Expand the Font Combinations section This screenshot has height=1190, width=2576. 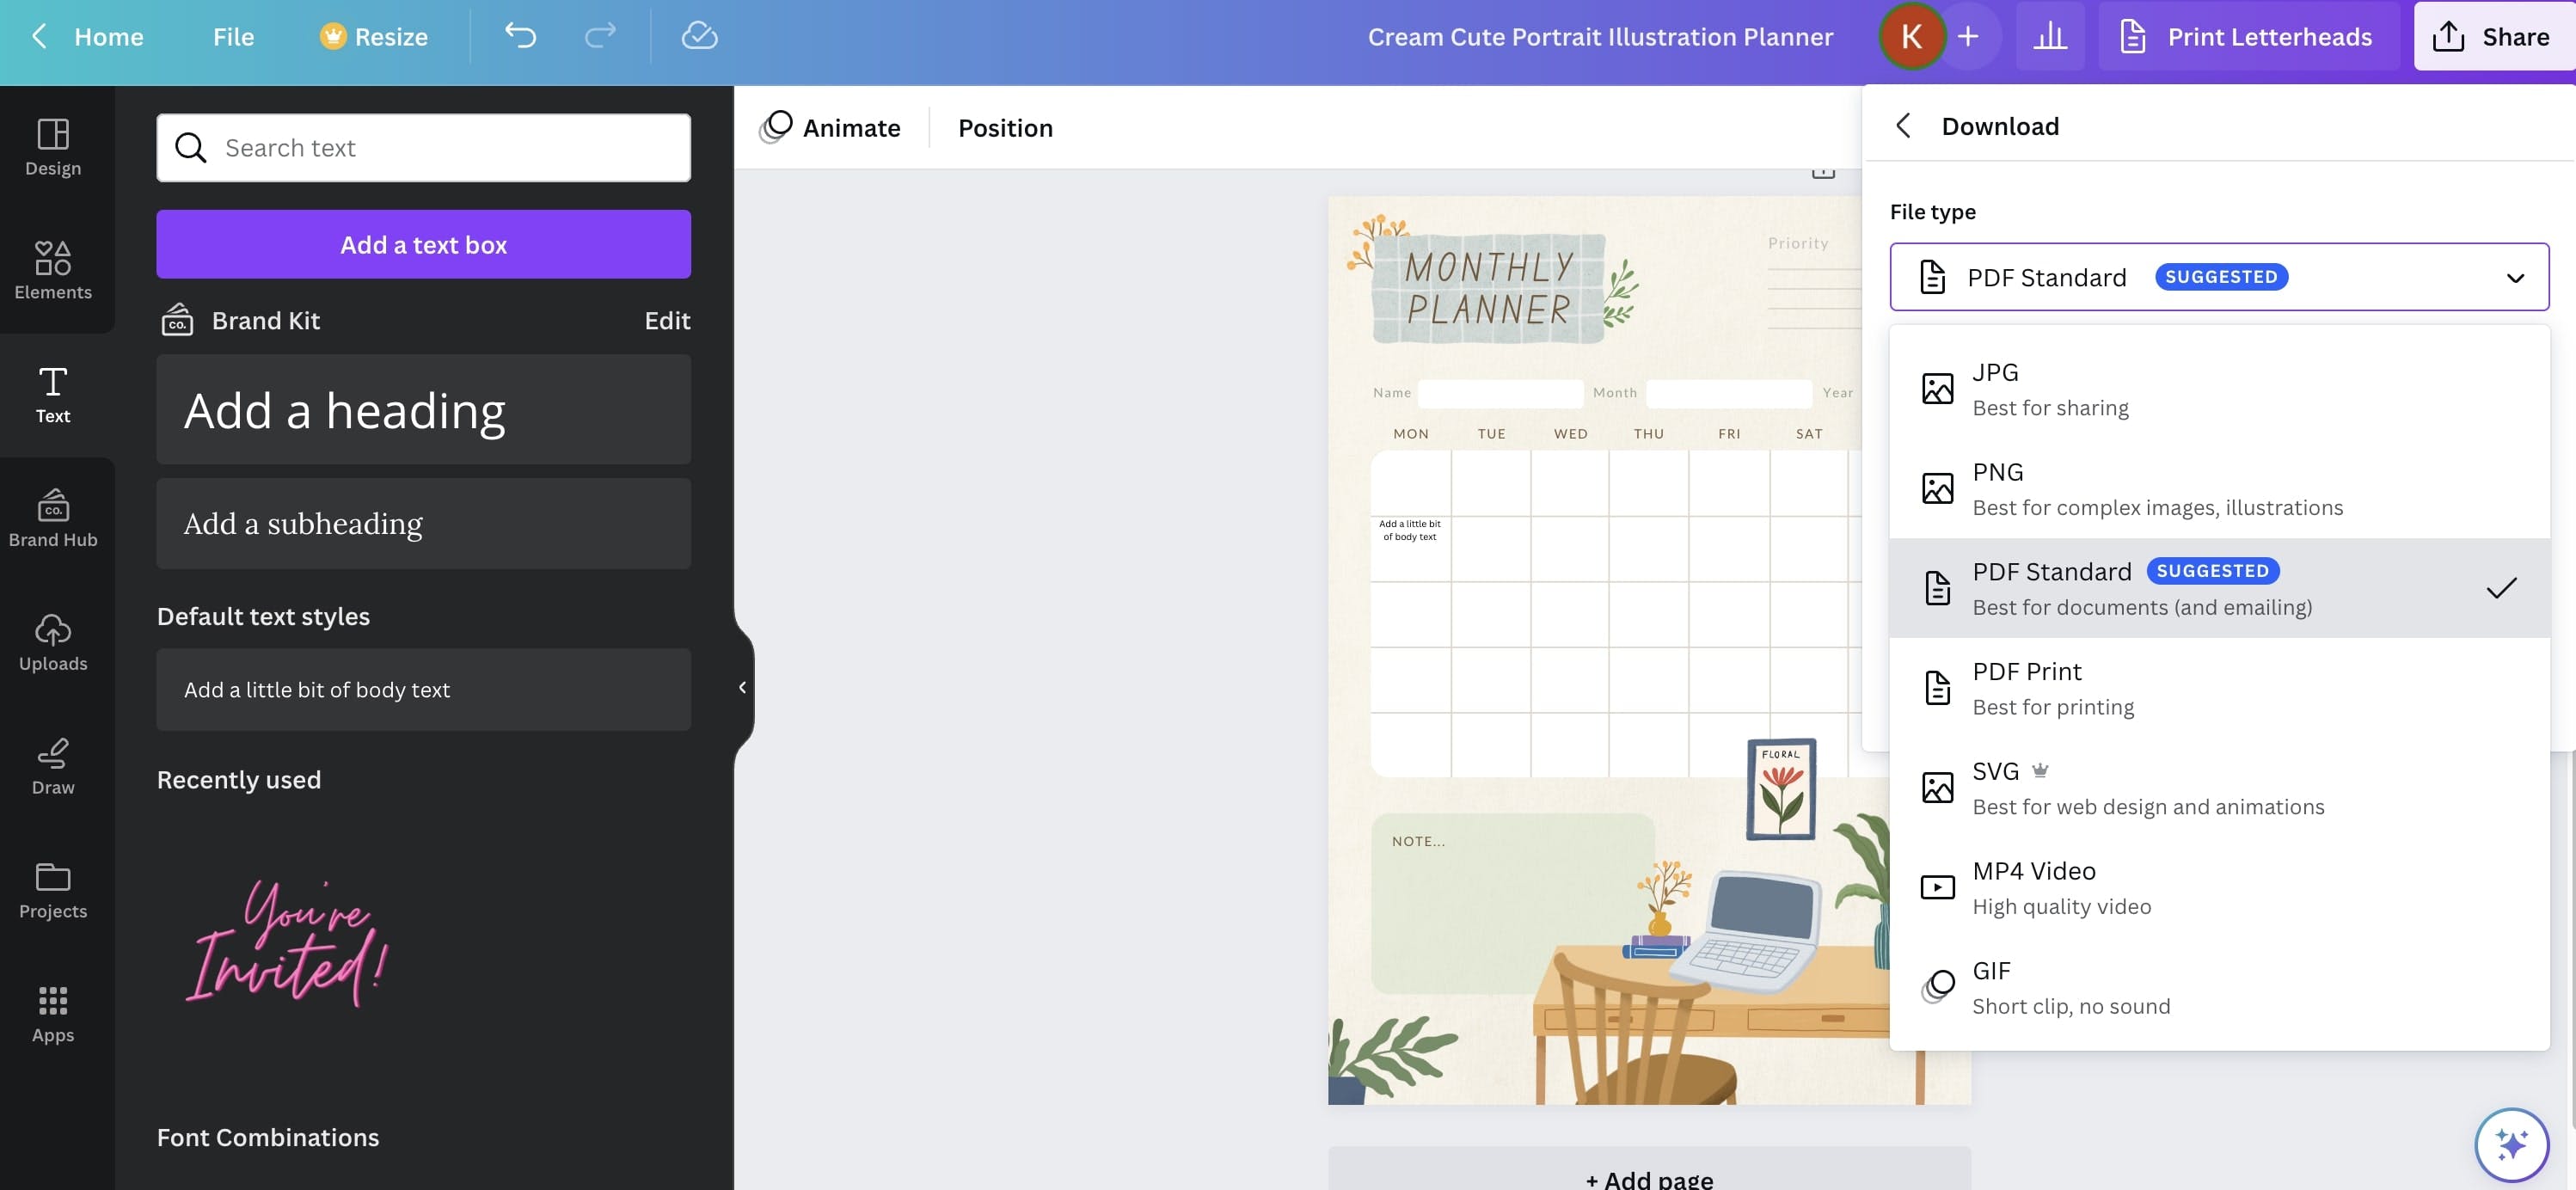click(267, 1136)
